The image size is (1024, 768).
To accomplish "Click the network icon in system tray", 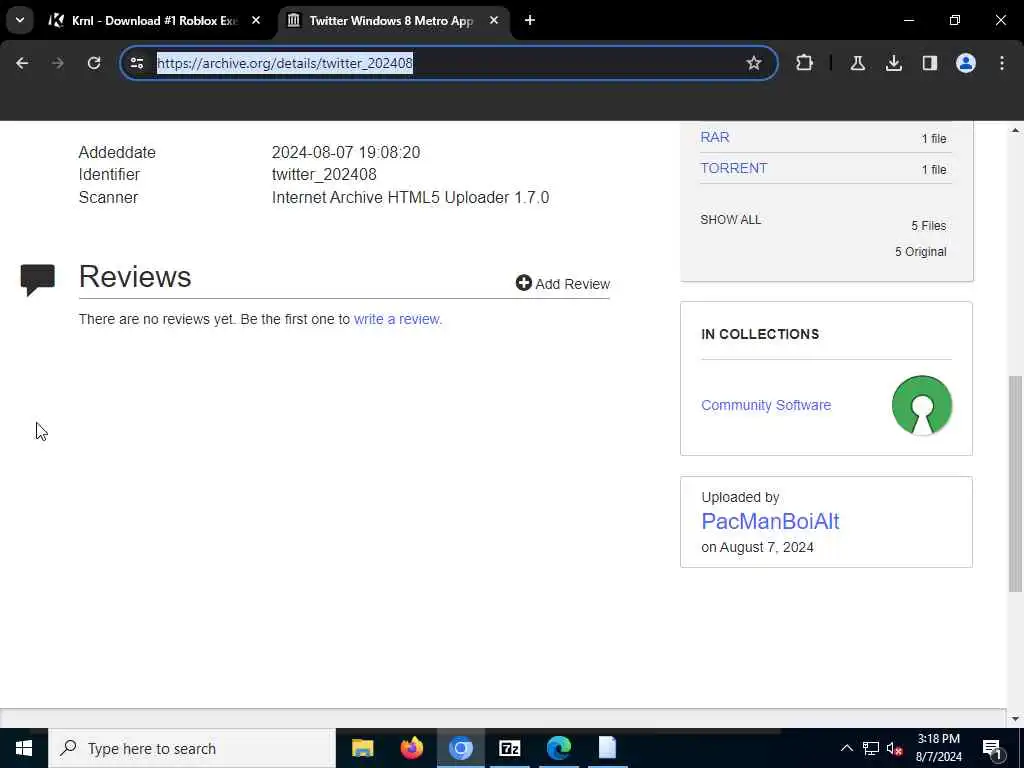I will (871, 748).
